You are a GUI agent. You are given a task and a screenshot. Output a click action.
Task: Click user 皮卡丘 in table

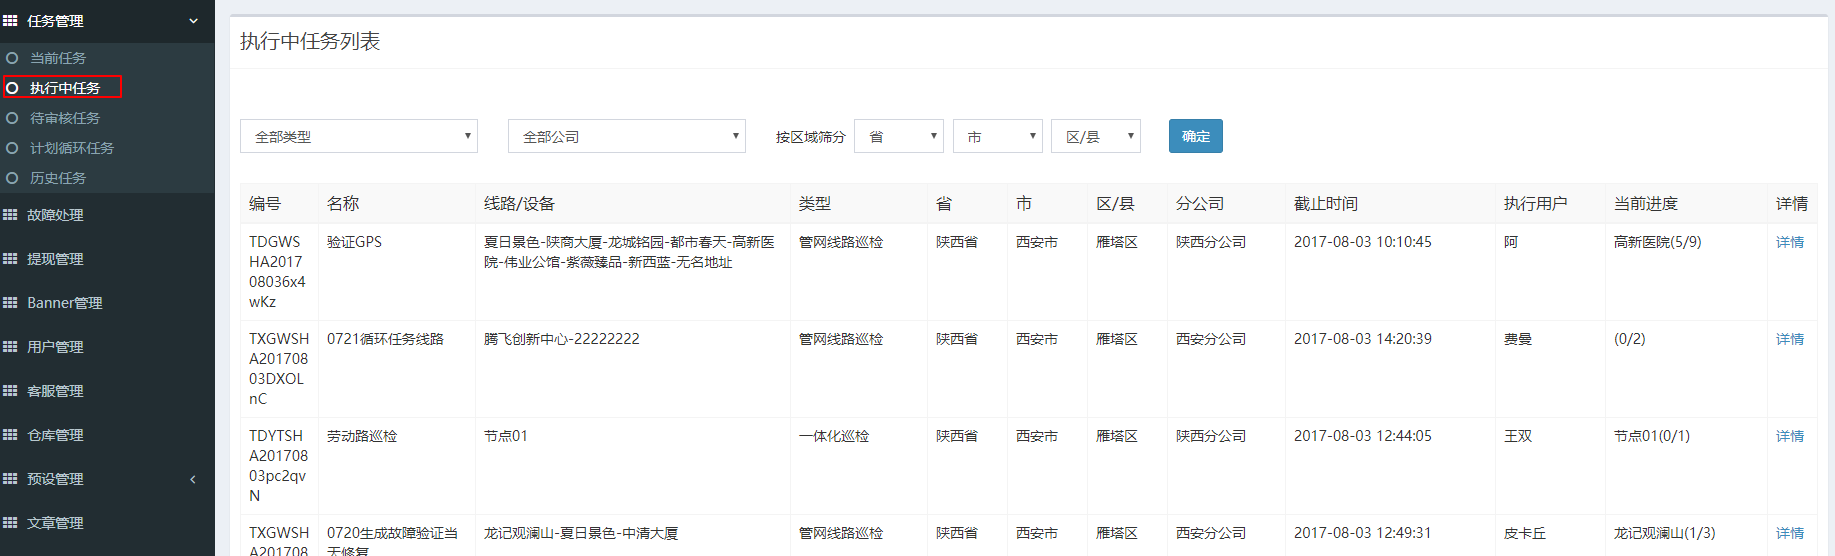1525,533
